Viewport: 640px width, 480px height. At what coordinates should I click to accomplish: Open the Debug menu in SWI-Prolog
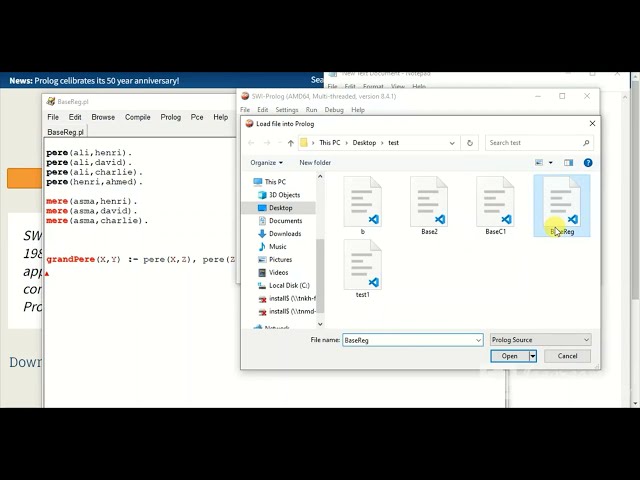(x=334, y=110)
